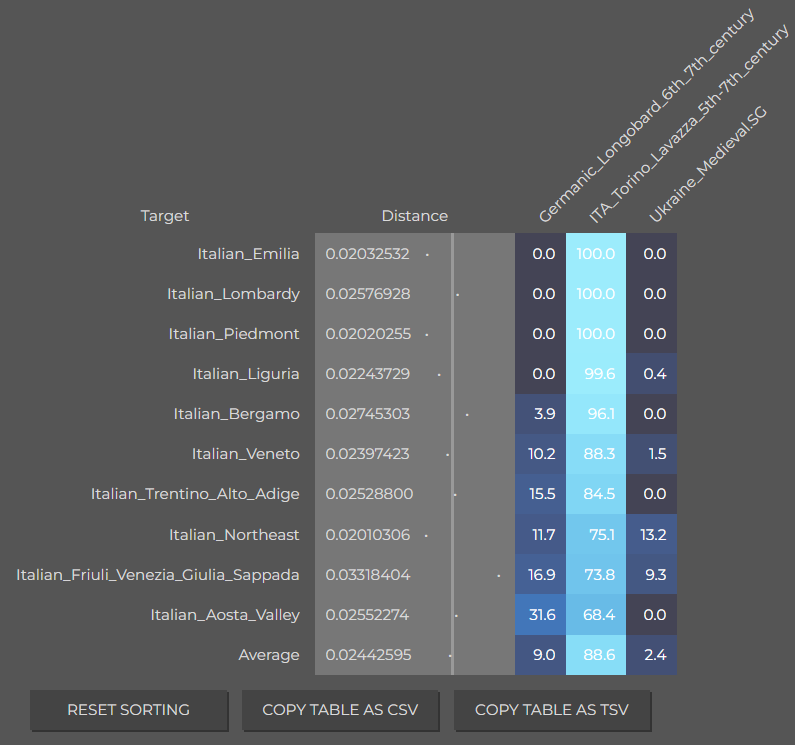Copy the table as CSV

point(340,709)
